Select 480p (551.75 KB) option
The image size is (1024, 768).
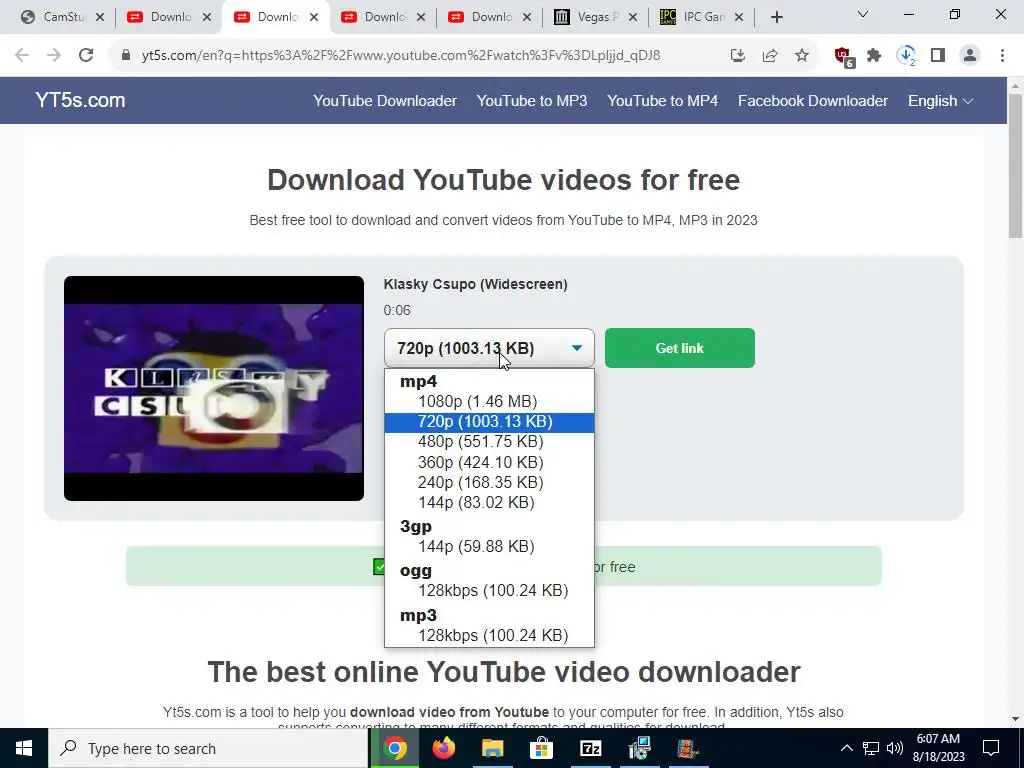click(489, 442)
